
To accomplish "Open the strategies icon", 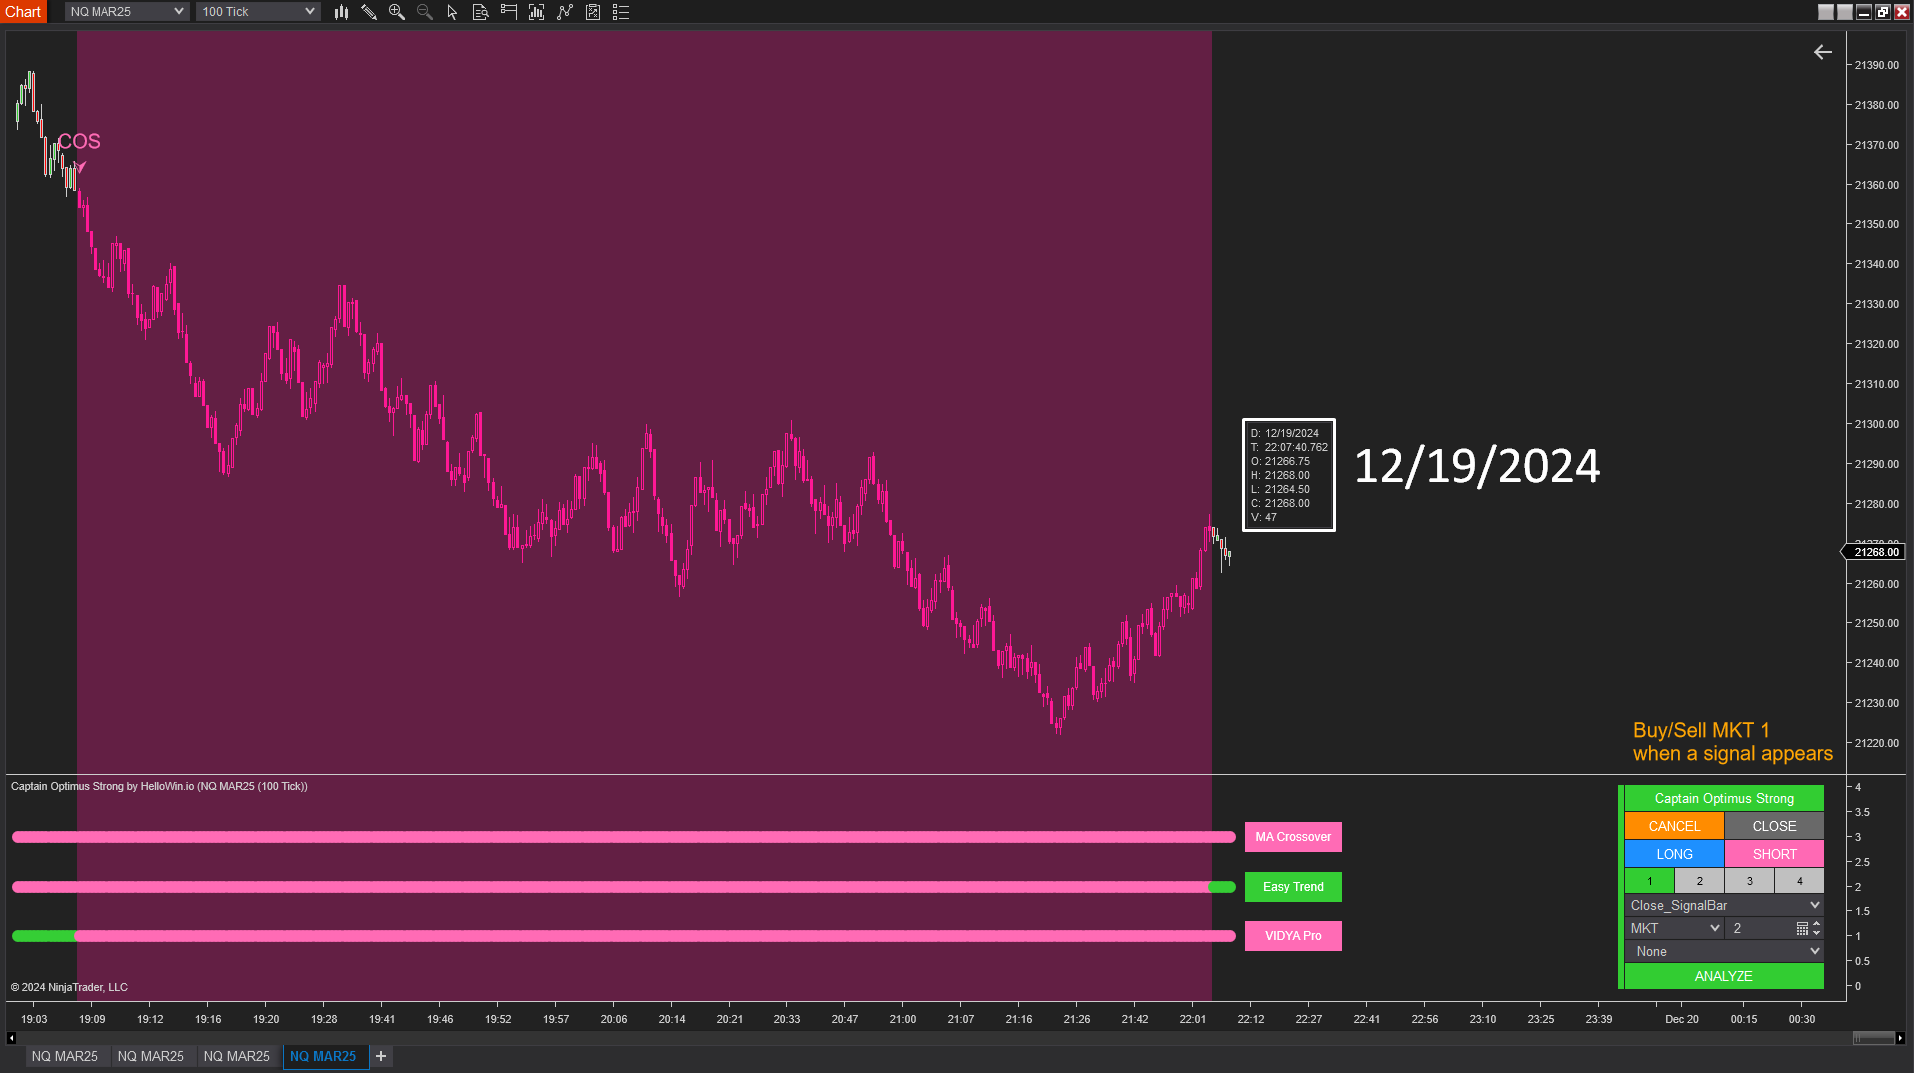I will pos(593,12).
